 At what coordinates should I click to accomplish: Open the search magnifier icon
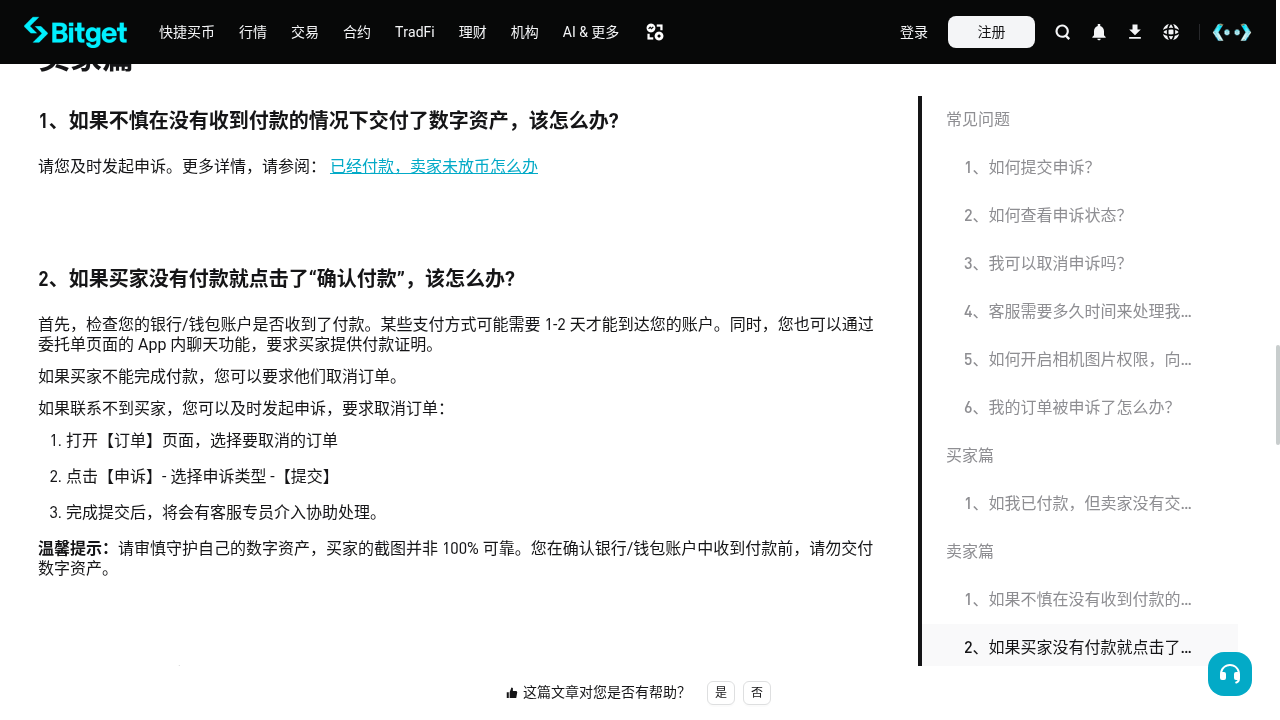click(x=1063, y=32)
